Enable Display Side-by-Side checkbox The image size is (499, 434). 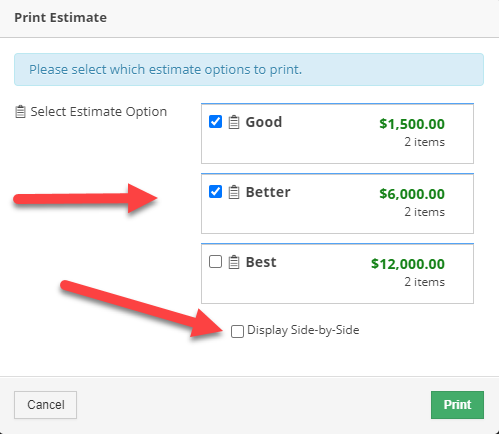coord(237,331)
